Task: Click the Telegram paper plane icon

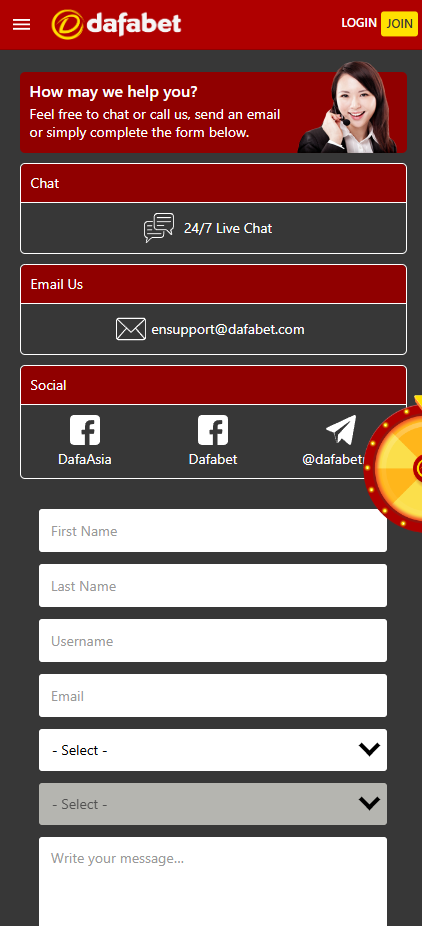Action: [x=341, y=430]
